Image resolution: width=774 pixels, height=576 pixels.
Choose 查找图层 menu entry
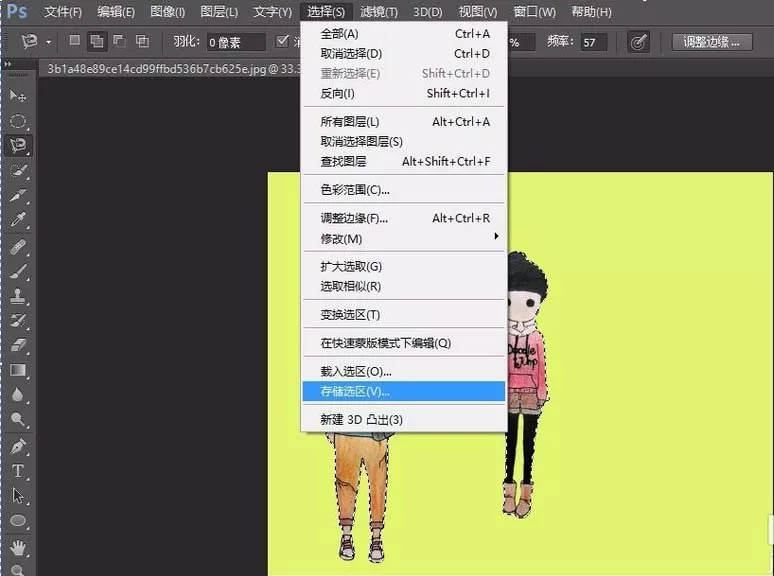point(404,161)
